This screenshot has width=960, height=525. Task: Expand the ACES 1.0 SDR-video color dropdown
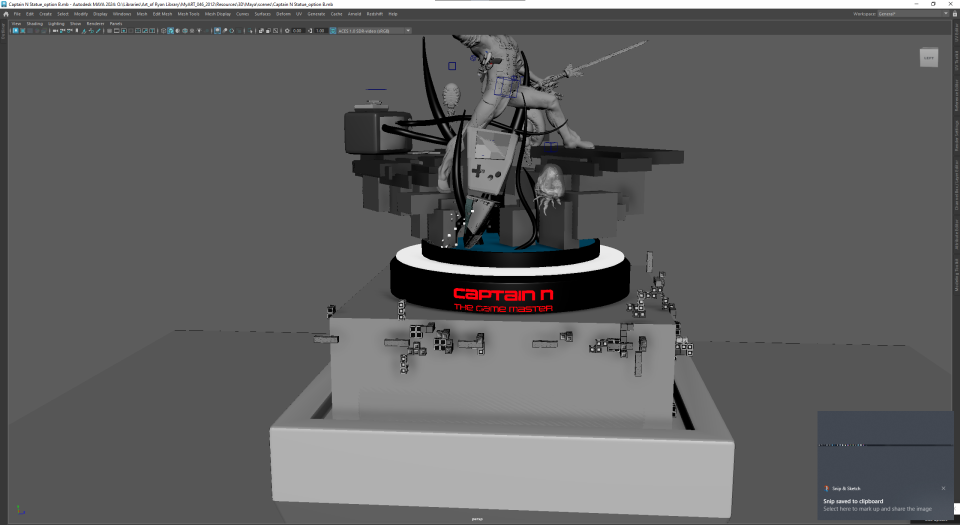click(374, 31)
